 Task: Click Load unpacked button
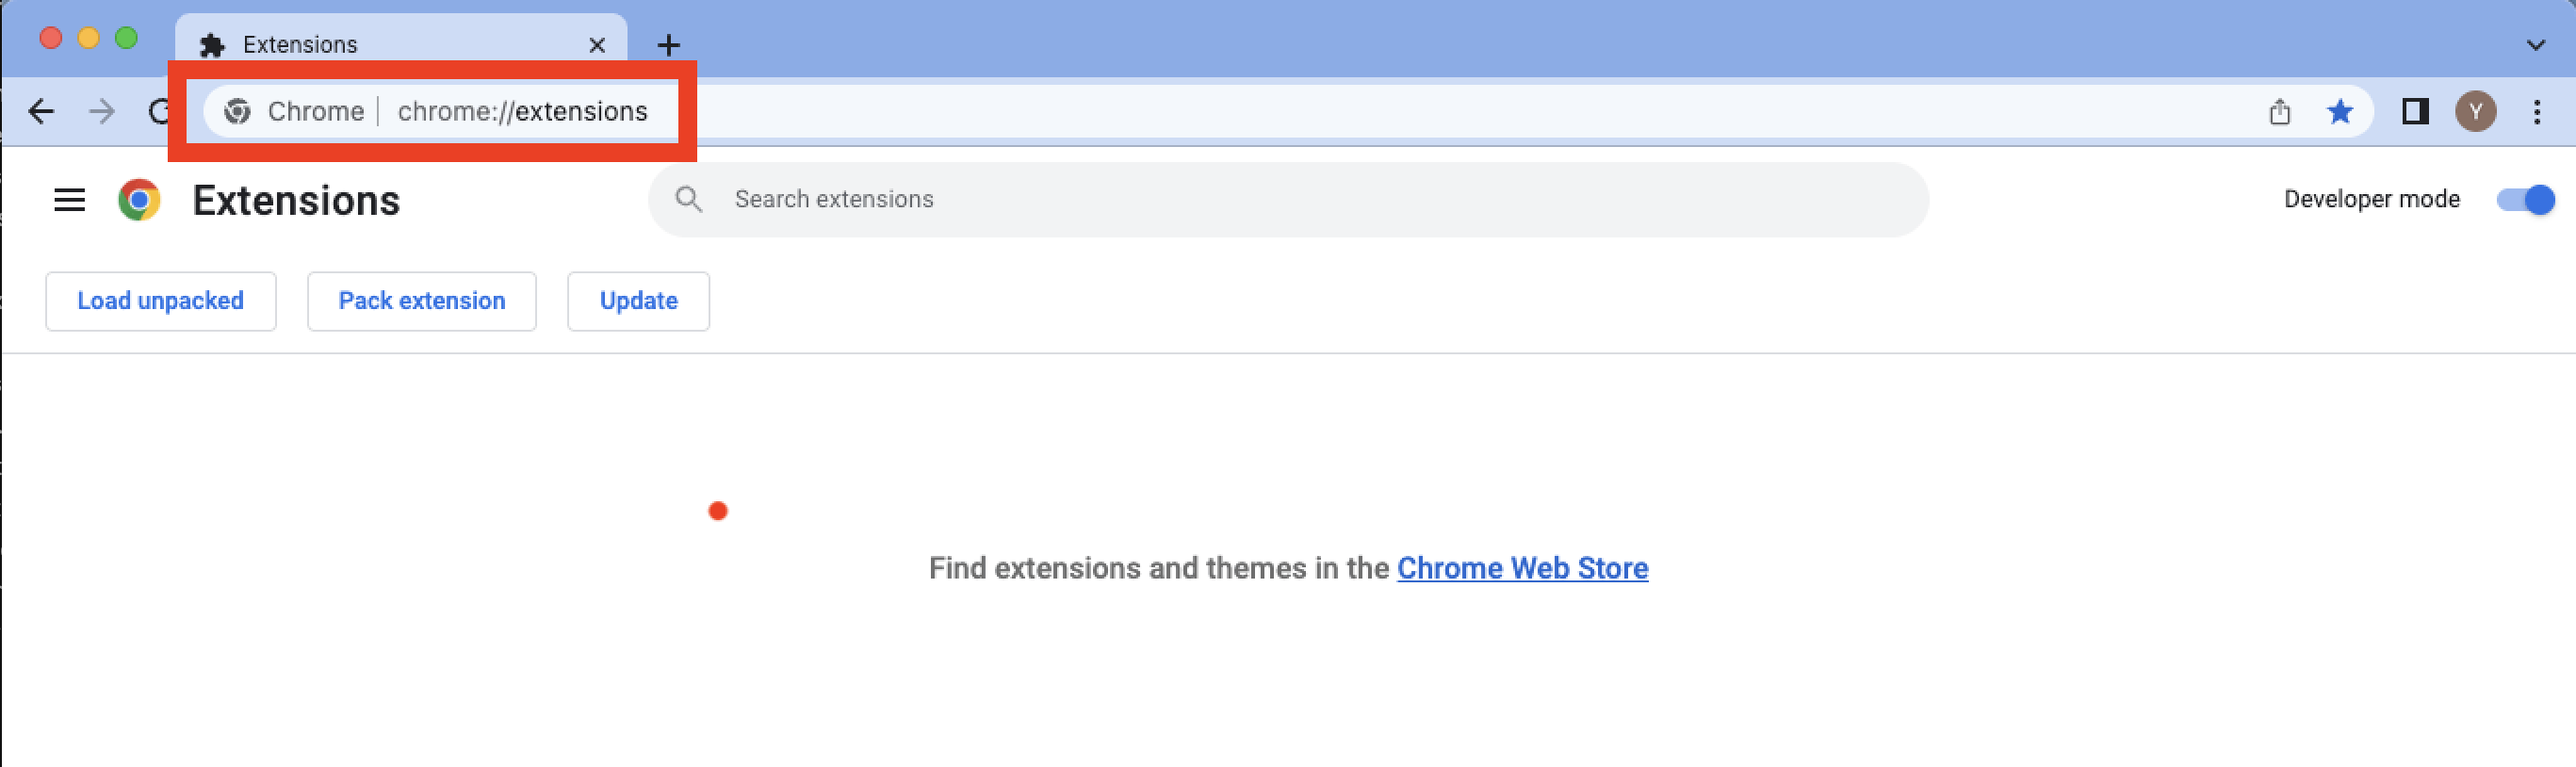pos(160,301)
